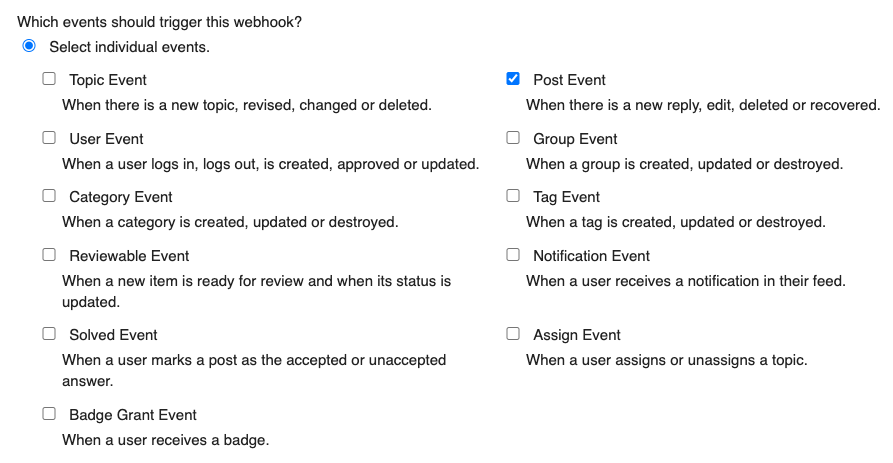Select the 'Select individual events' radio button

tap(29, 46)
